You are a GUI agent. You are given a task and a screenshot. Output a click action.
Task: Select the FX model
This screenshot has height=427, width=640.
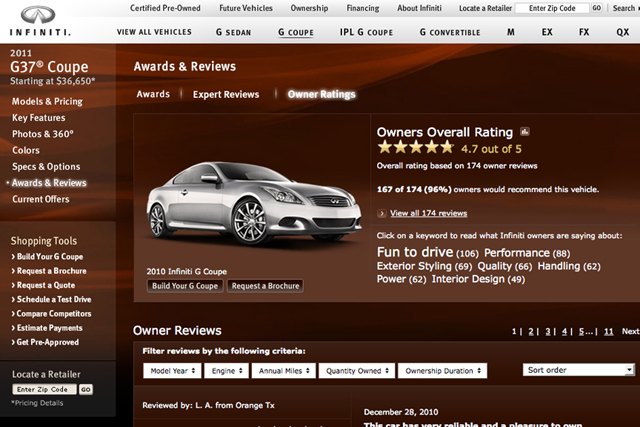pyautogui.click(x=584, y=32)
